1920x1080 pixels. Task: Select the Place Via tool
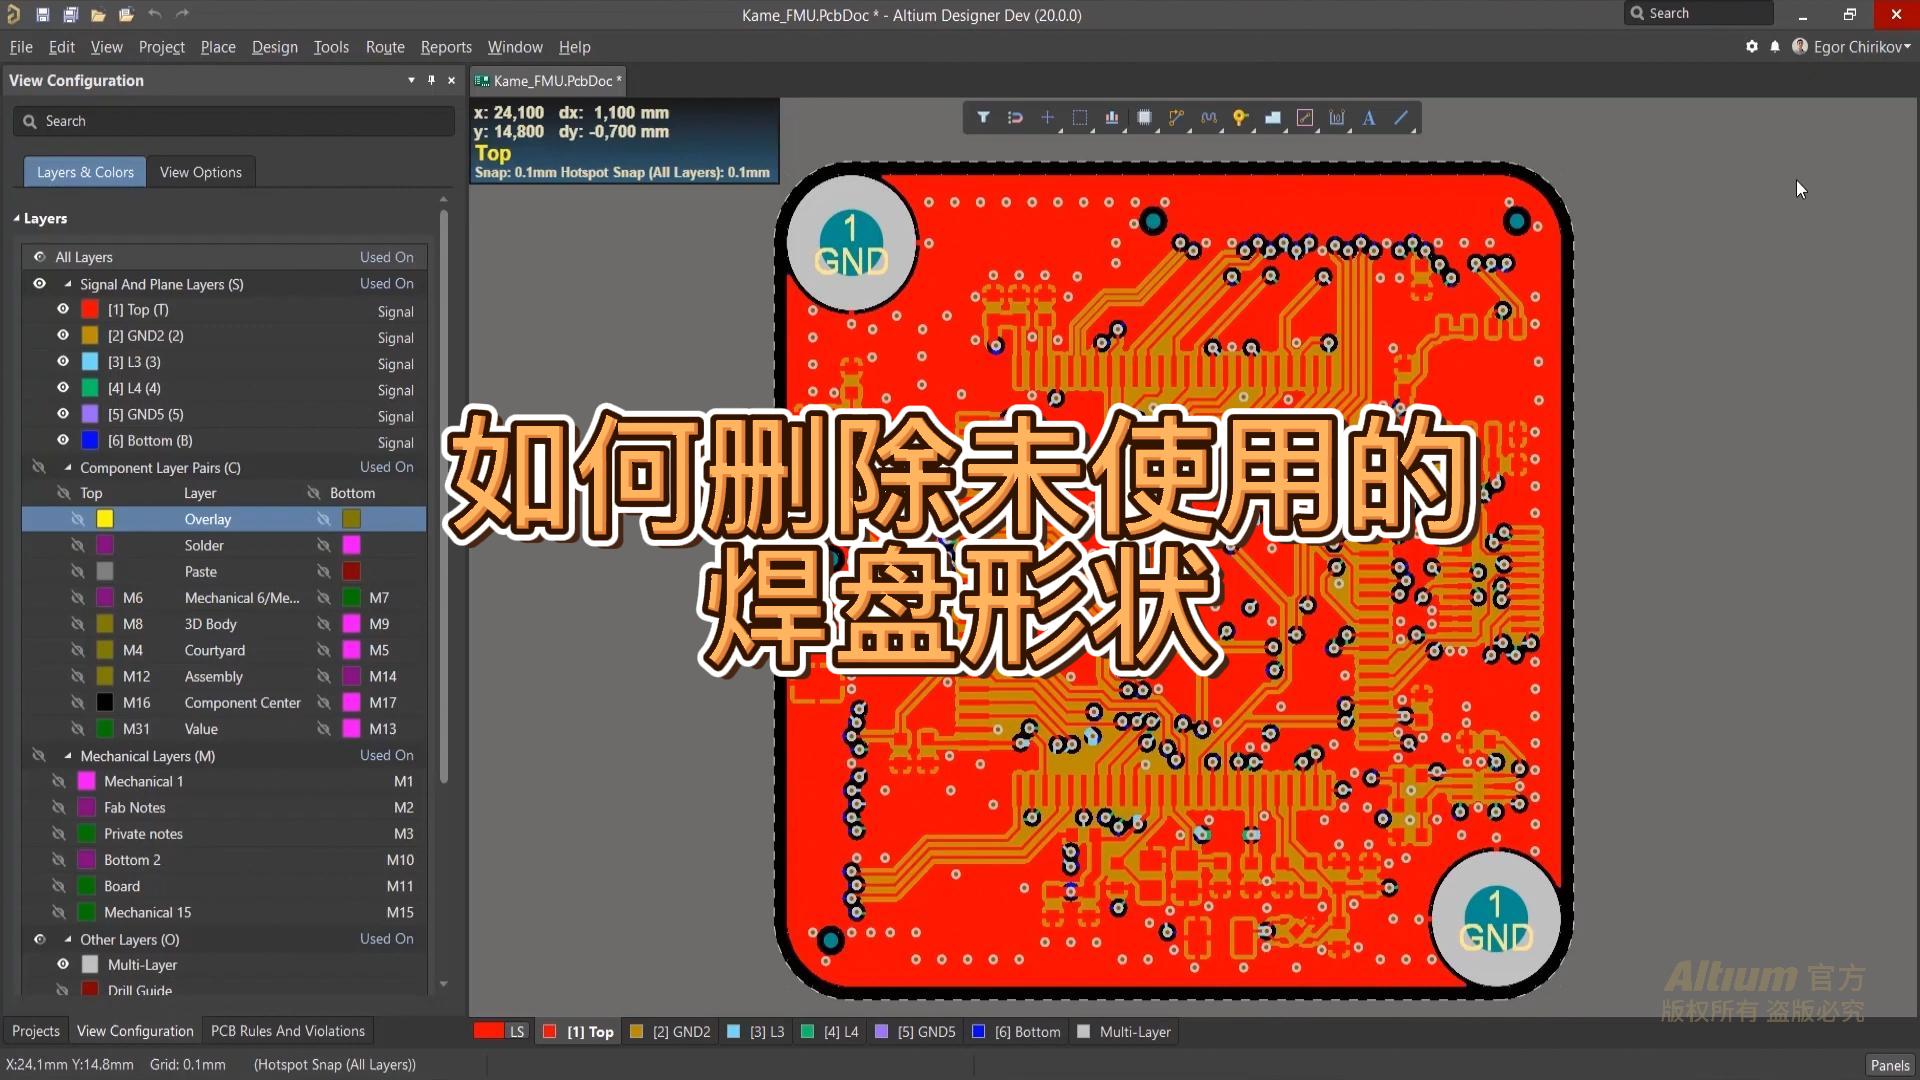point(1240,118)
